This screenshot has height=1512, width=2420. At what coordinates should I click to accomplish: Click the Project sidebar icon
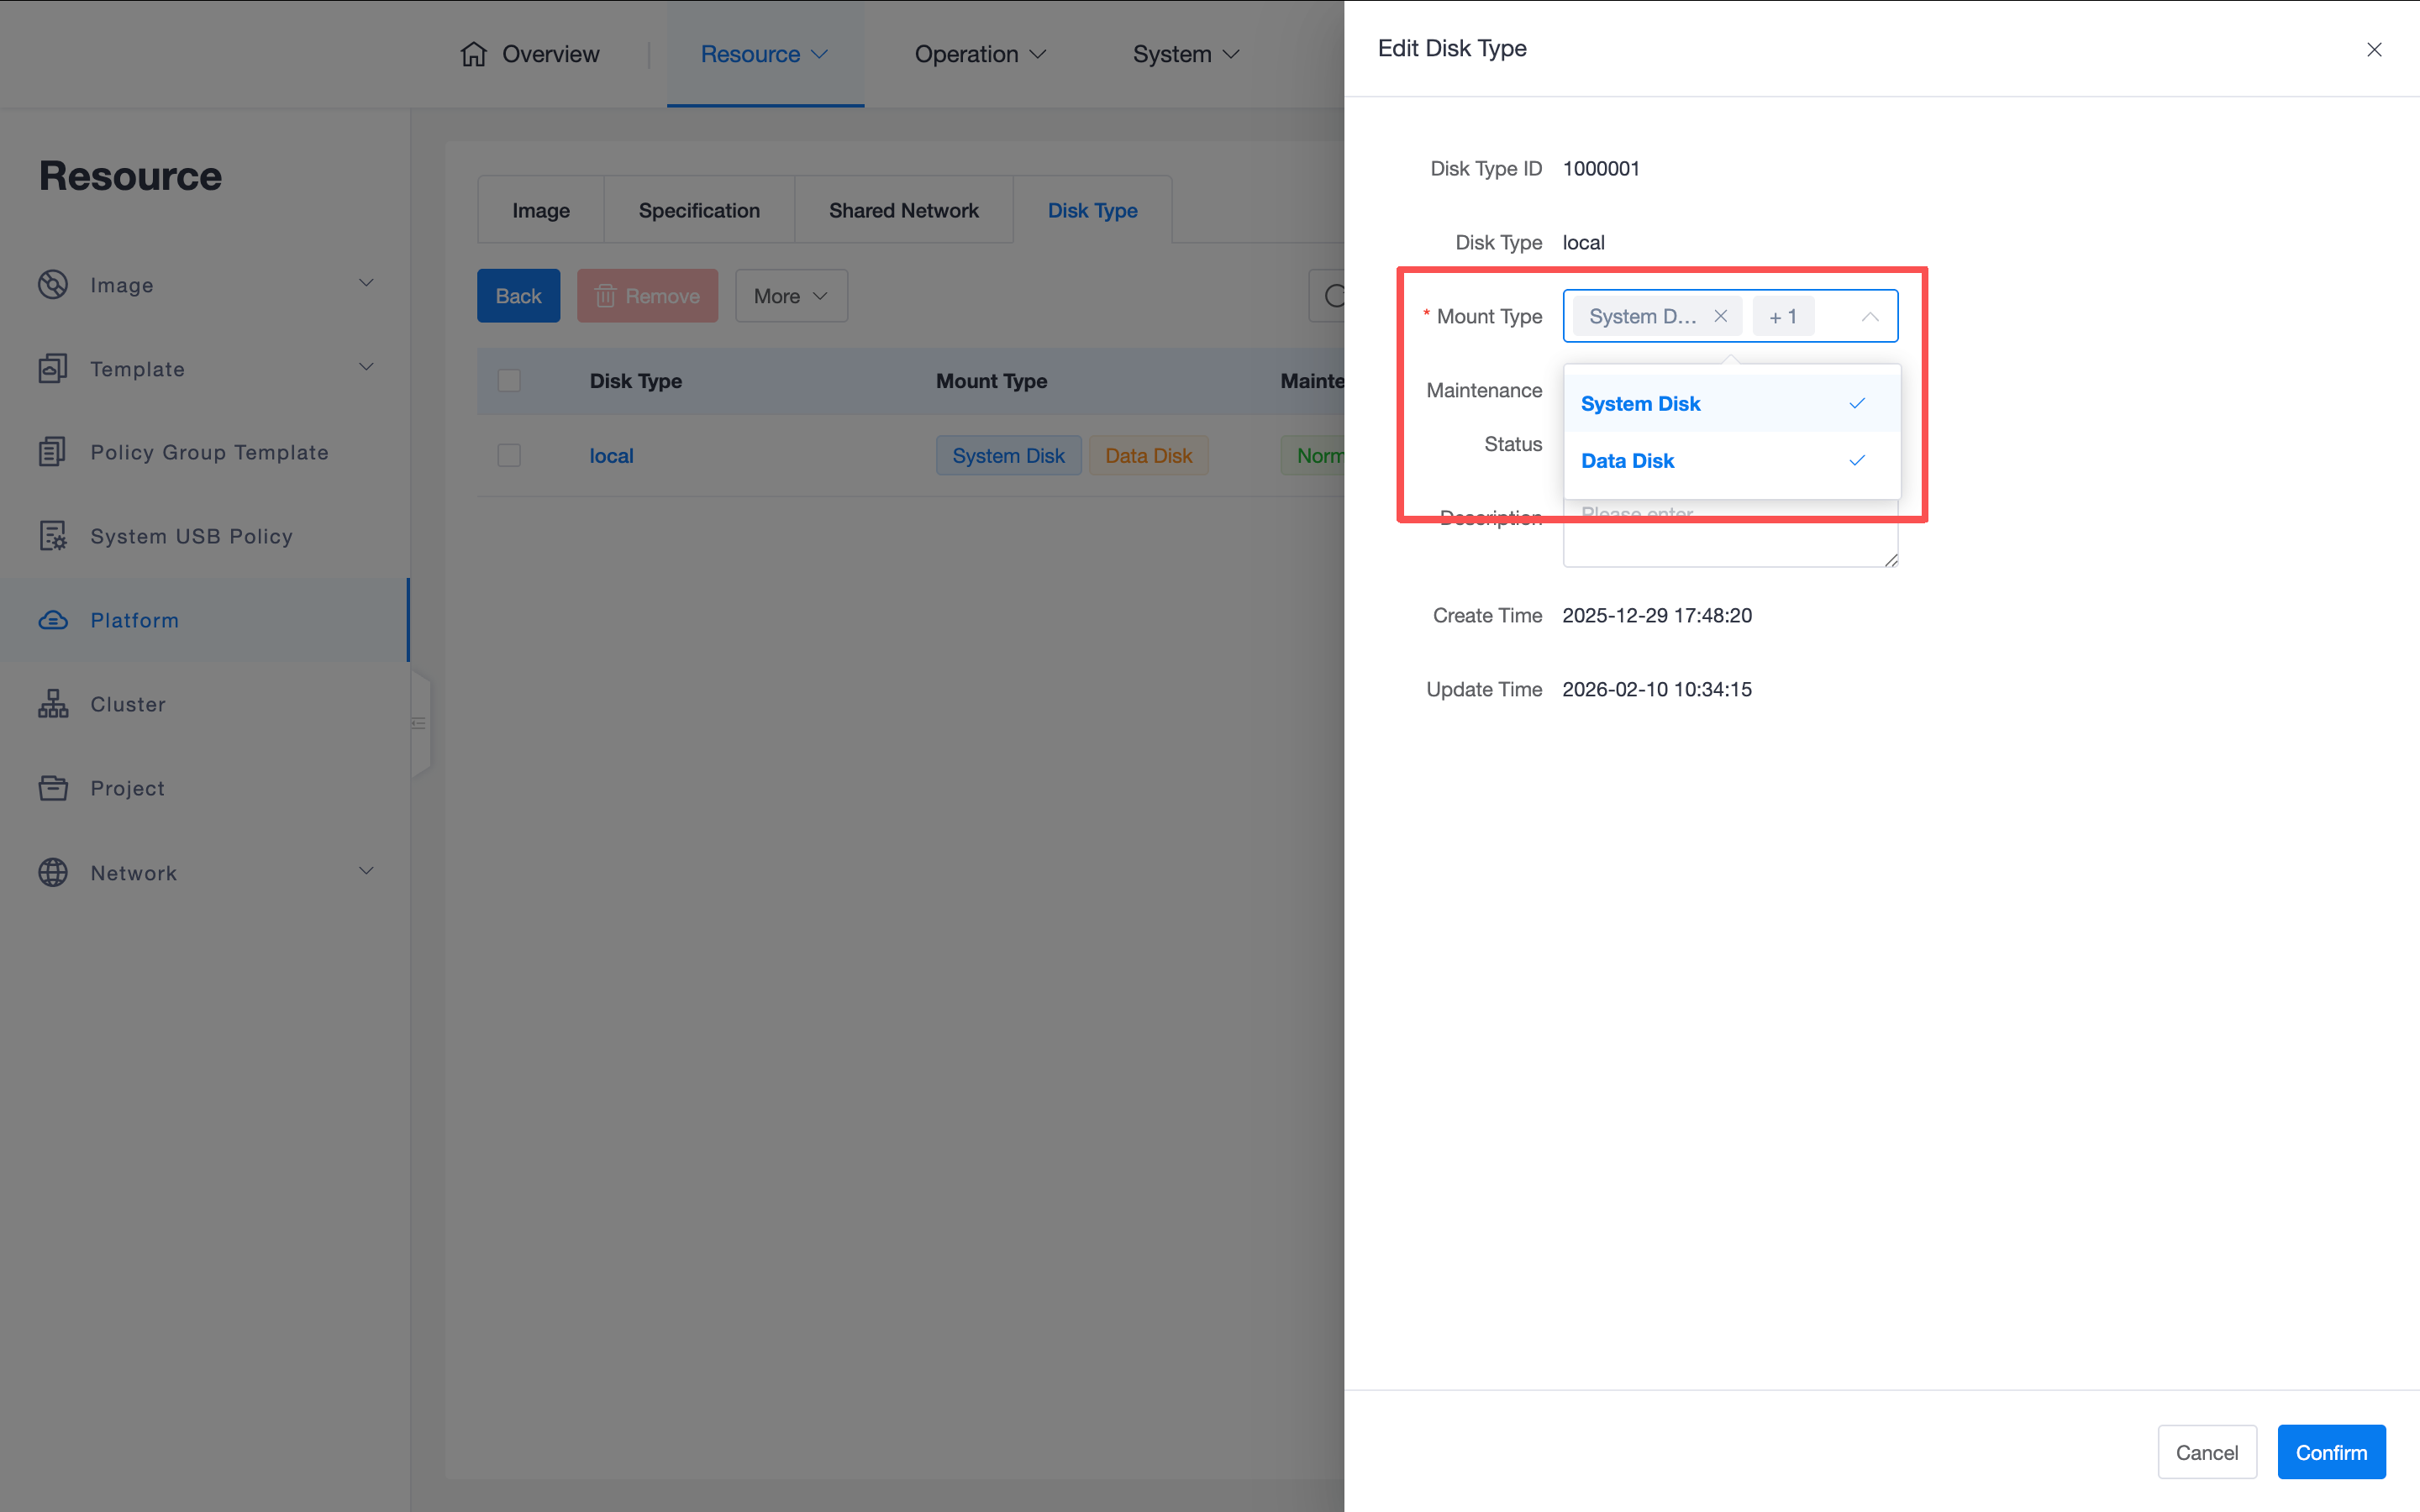(x=53, y=788)
